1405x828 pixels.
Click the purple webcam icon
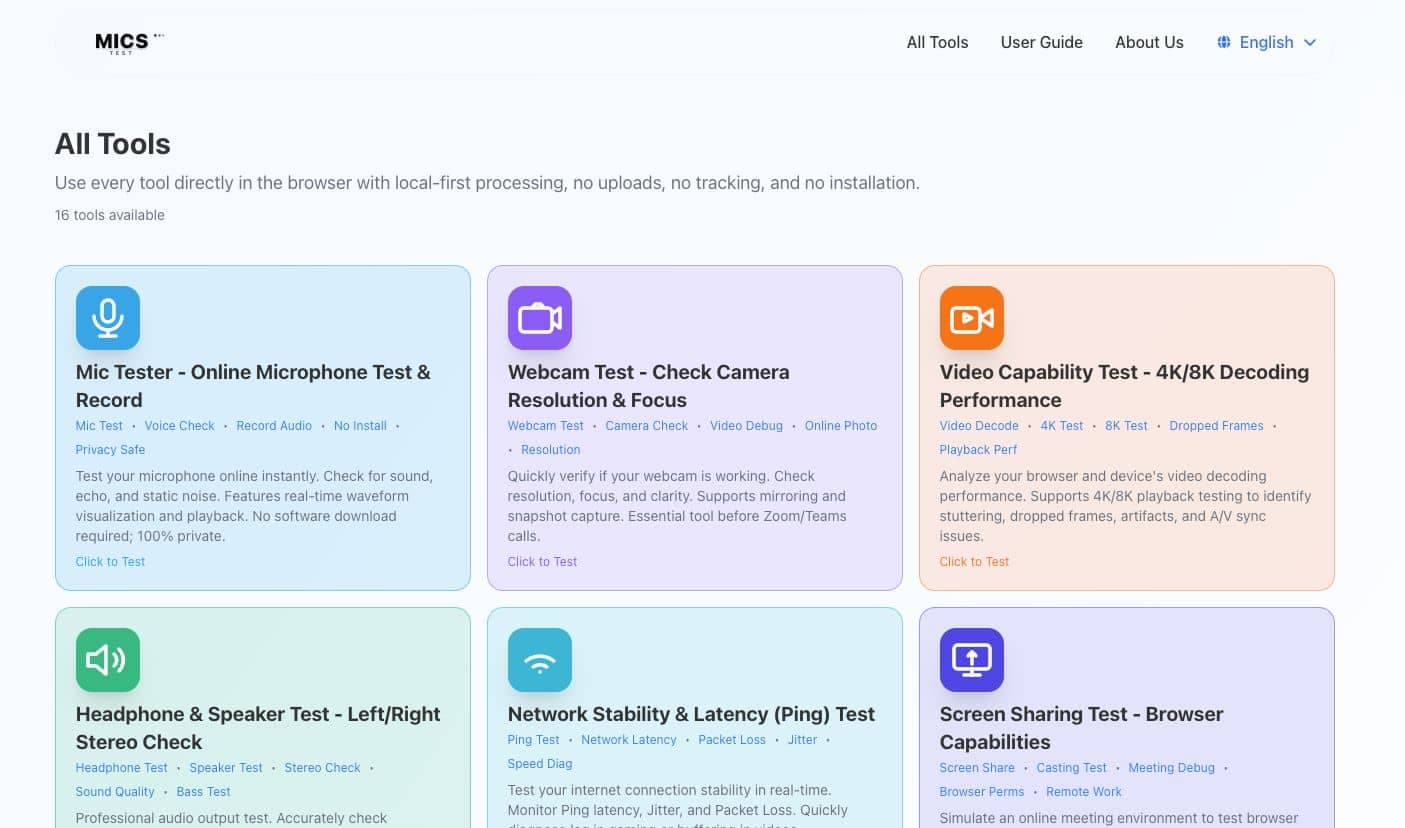[x=540, y=317]
